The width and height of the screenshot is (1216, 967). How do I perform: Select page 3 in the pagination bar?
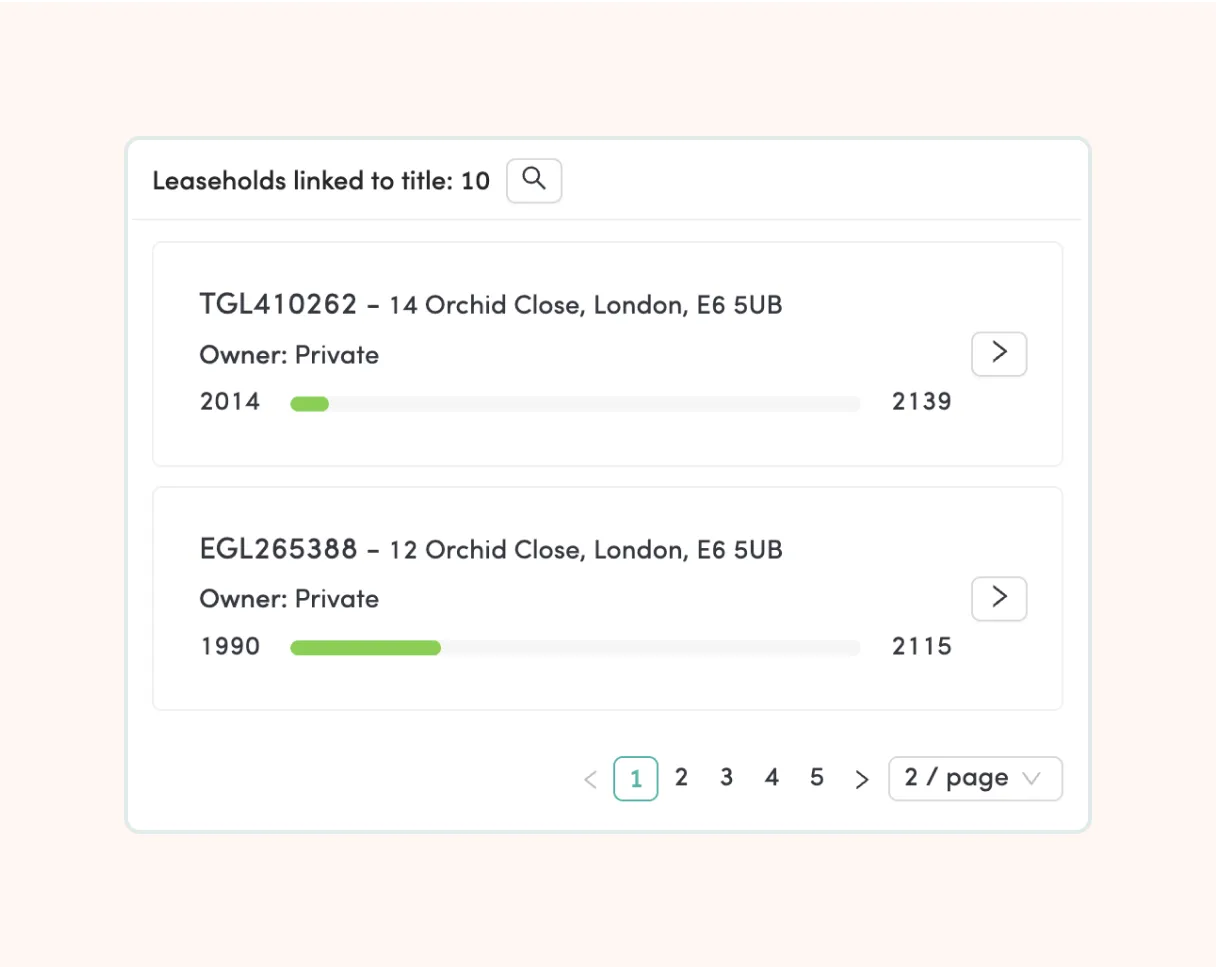click(726, 778)
